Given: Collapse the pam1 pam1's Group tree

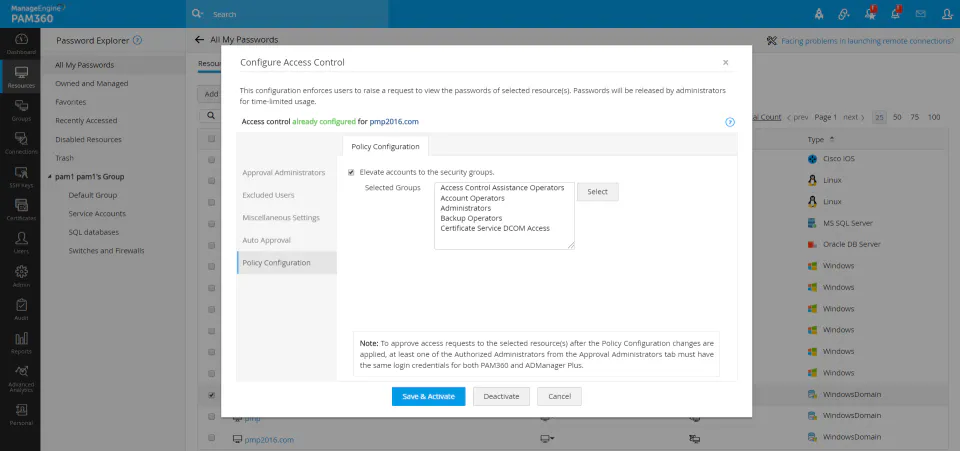Looking at the screenshot, I should click(50, 177).
